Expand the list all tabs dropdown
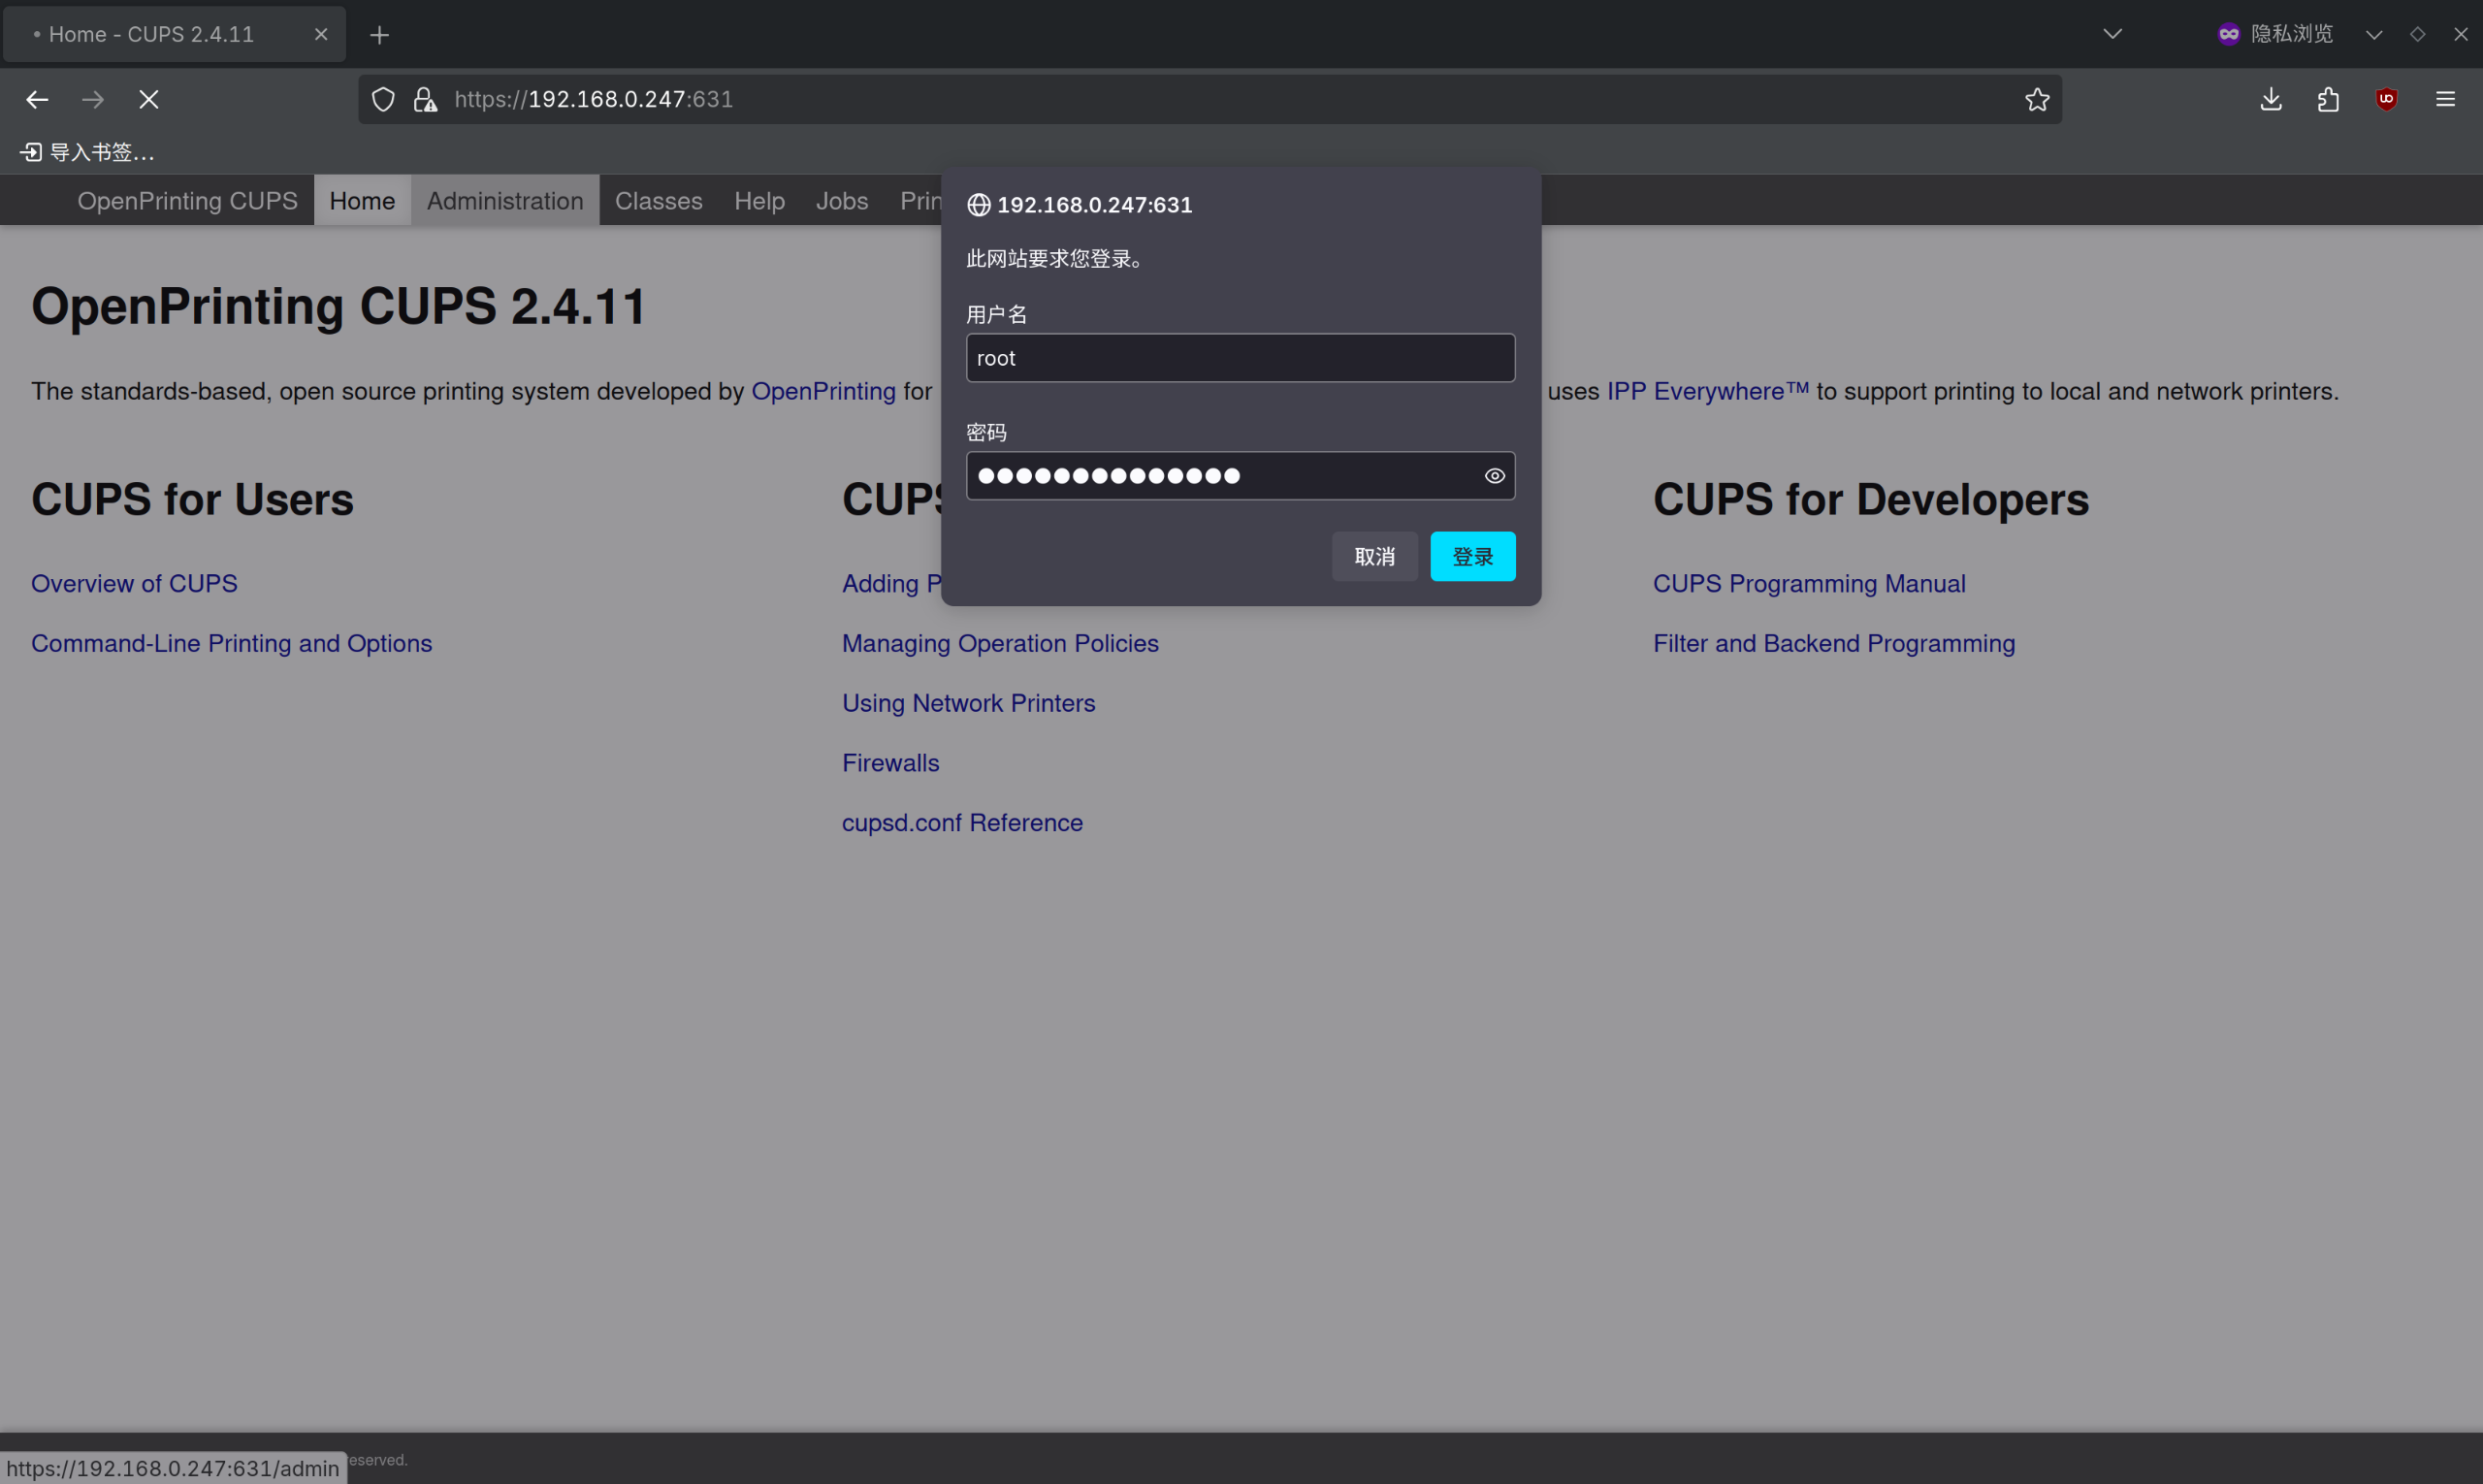This screenshot has height=1484, width=2483. pos(2112,34)
